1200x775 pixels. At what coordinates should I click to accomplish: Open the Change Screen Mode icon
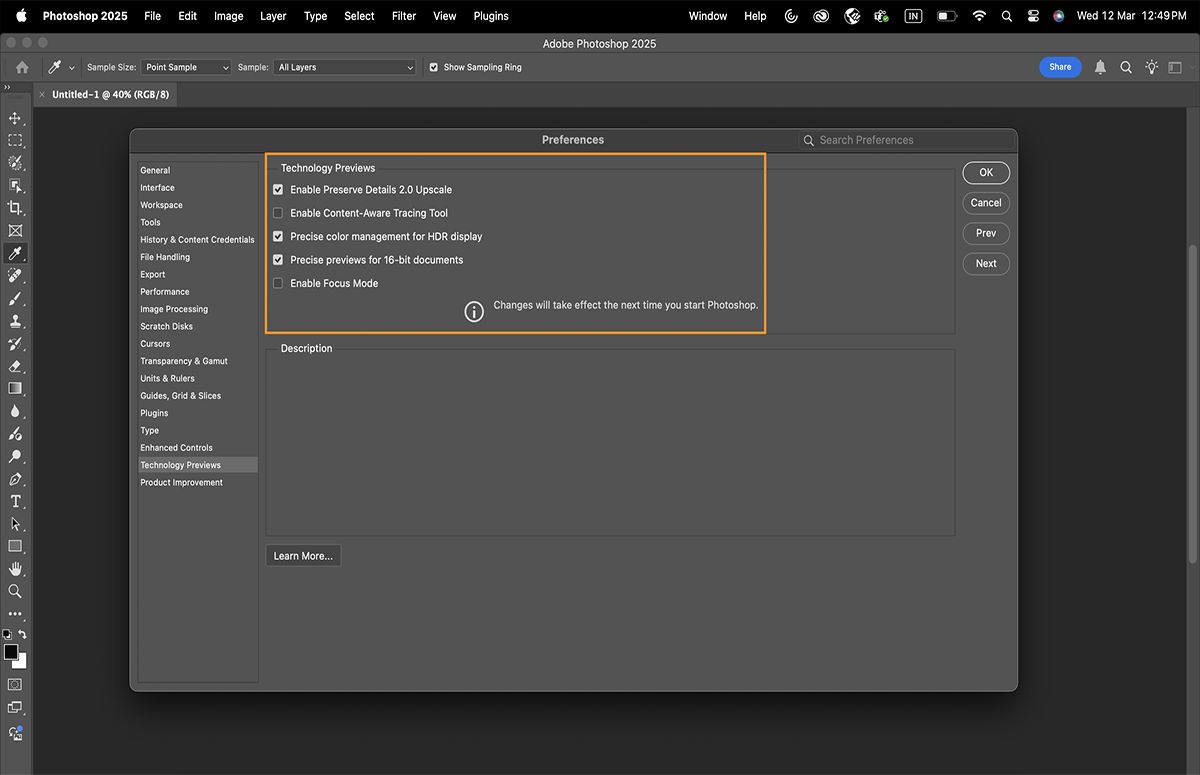point(15,708)
